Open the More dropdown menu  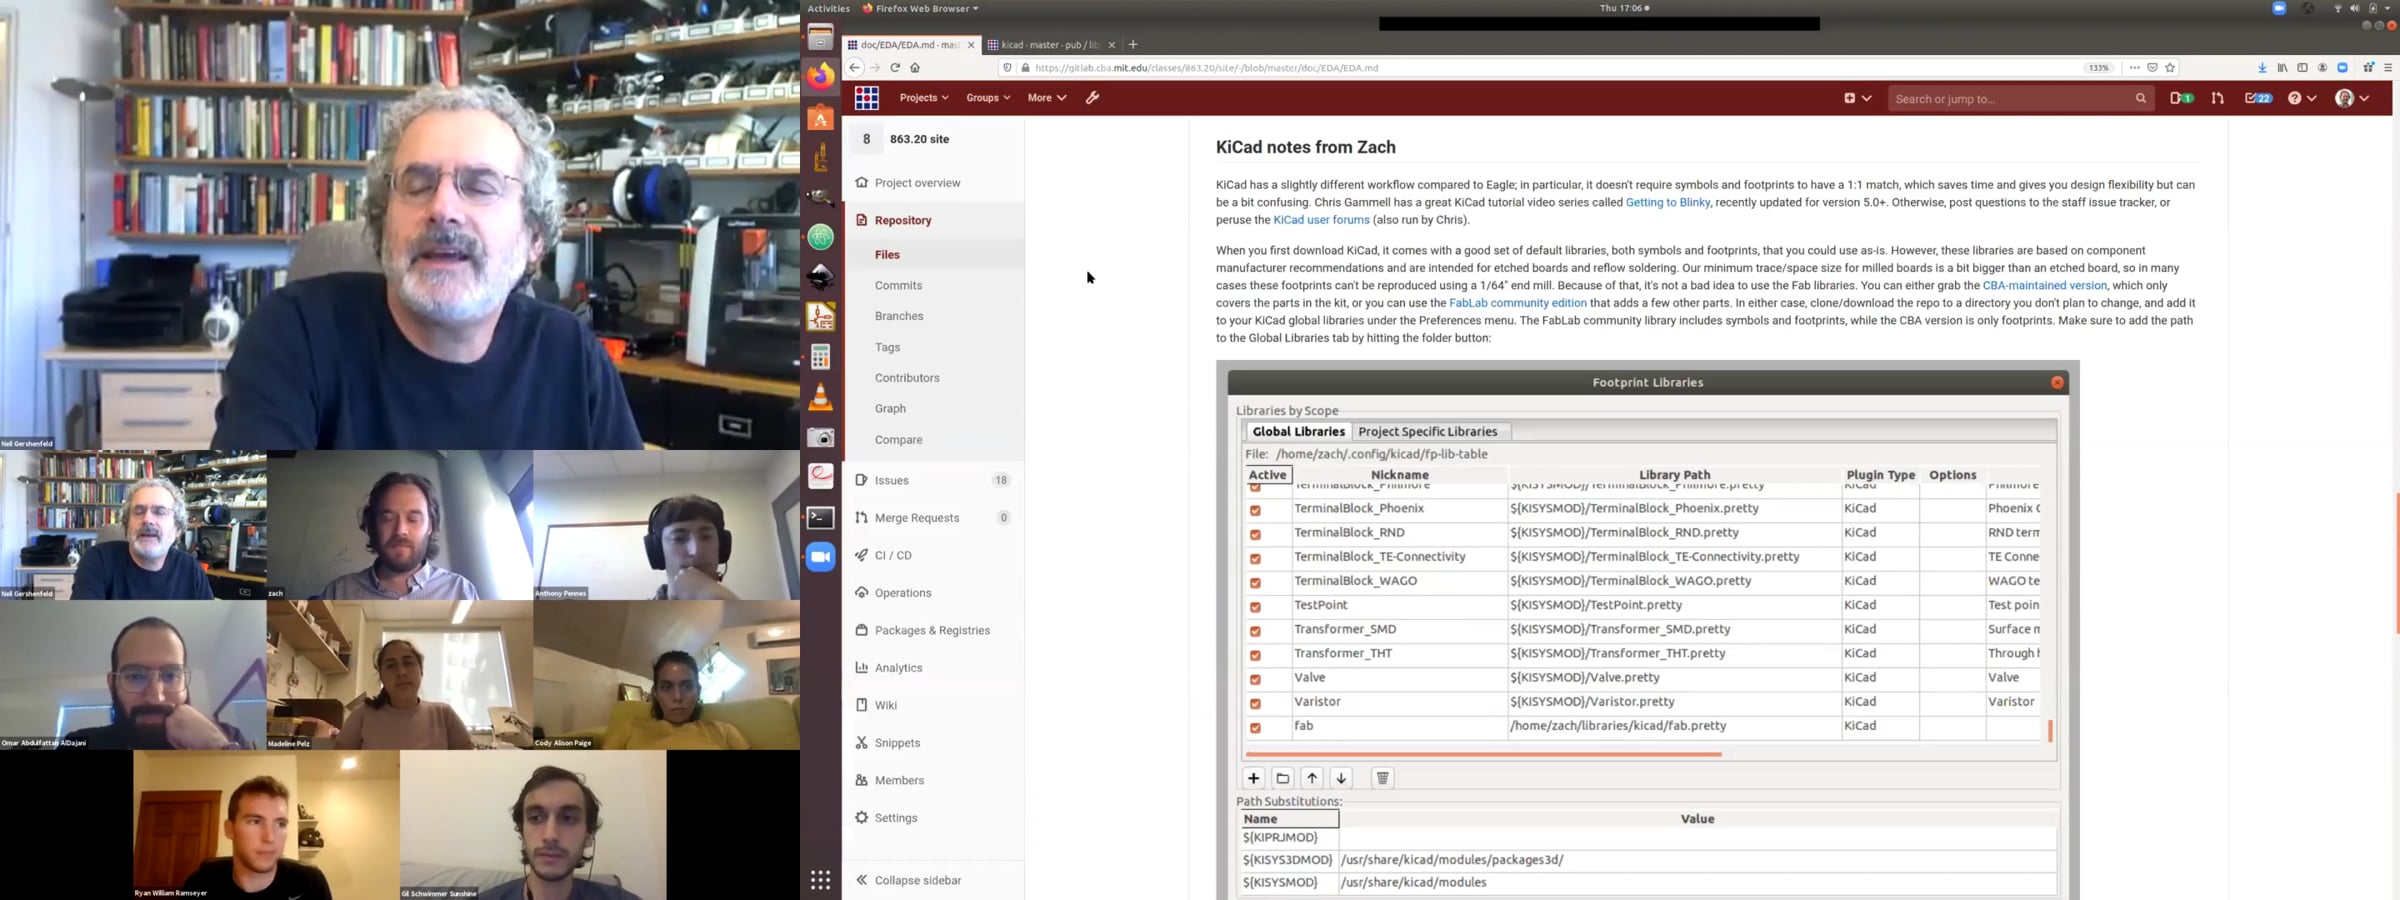click(x=1047, y=98)
